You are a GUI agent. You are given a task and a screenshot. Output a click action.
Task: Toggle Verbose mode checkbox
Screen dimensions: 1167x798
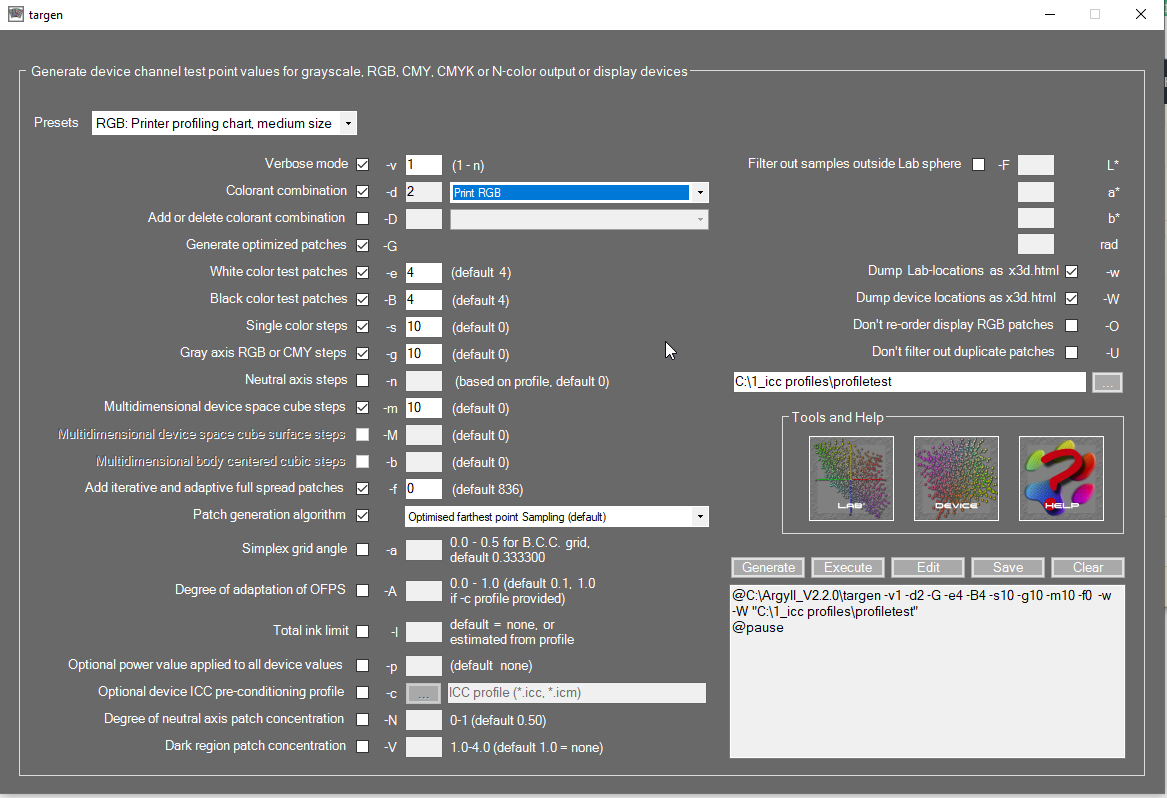click(362, 164)
